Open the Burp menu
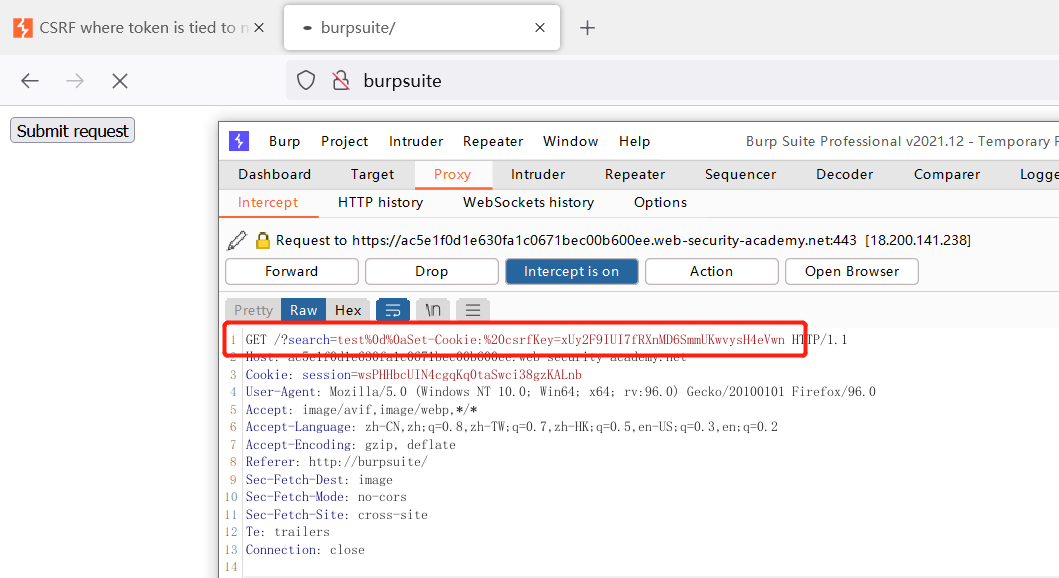Screen dimensions: 1059x578 pyautogui.click(x=284, y=141)
